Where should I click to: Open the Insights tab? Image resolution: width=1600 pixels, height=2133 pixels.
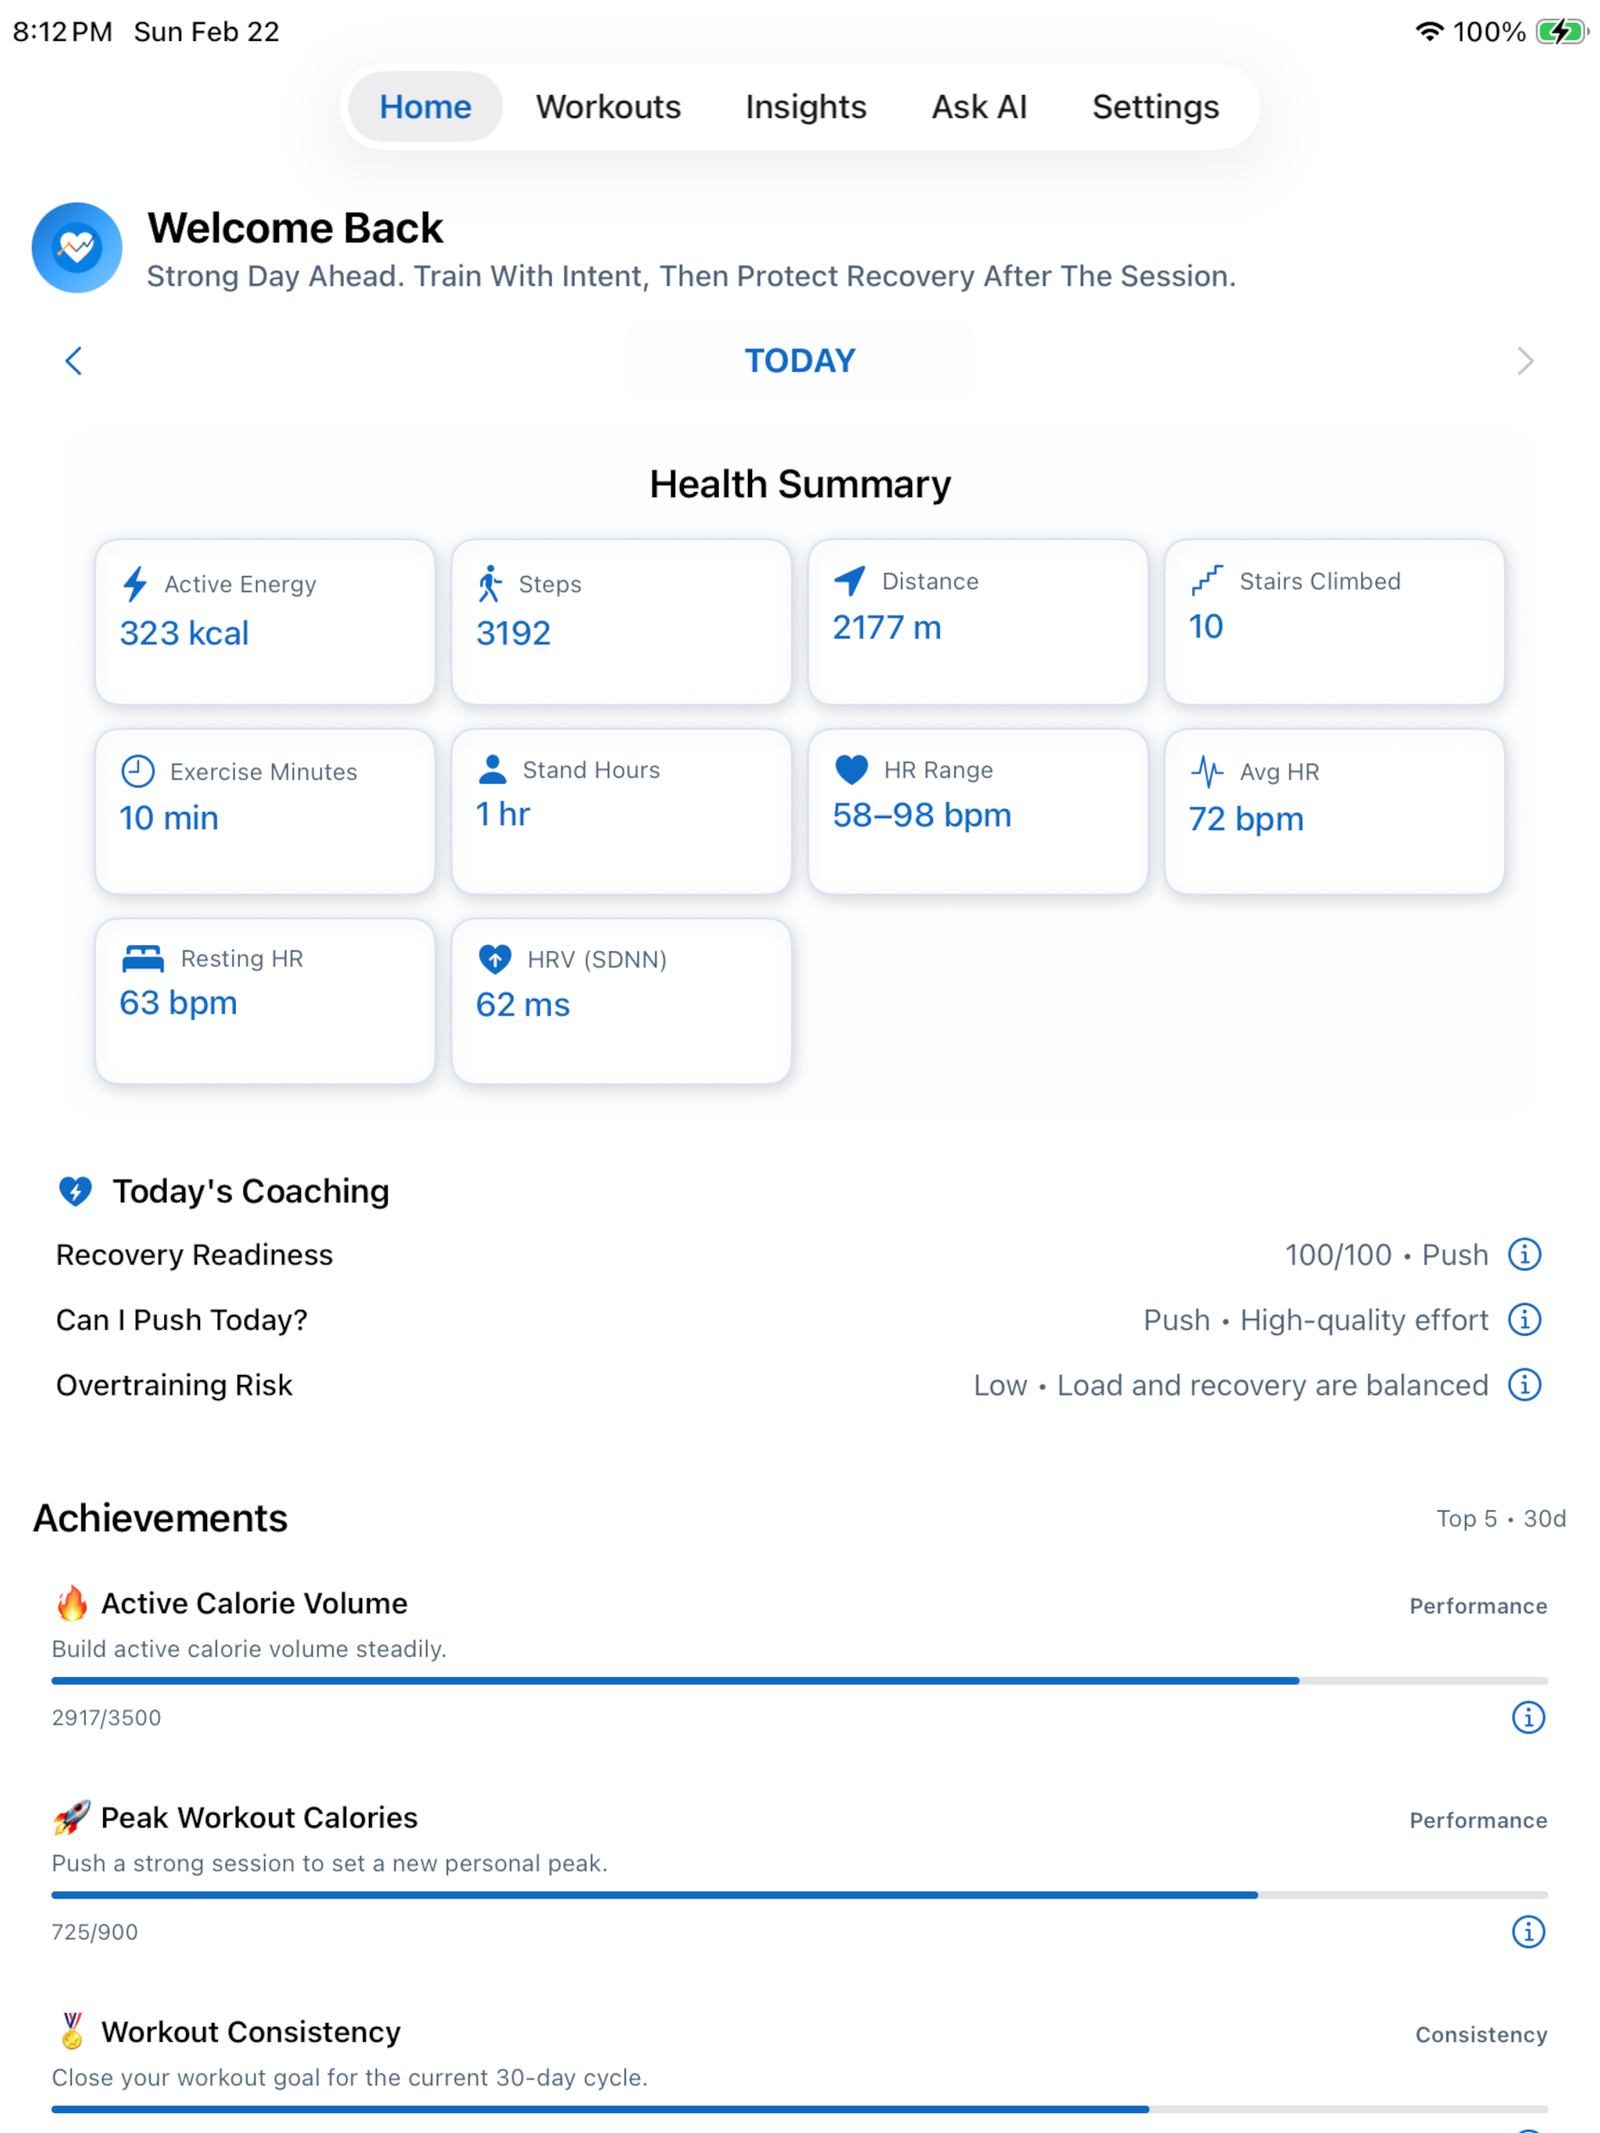point(805,107)
